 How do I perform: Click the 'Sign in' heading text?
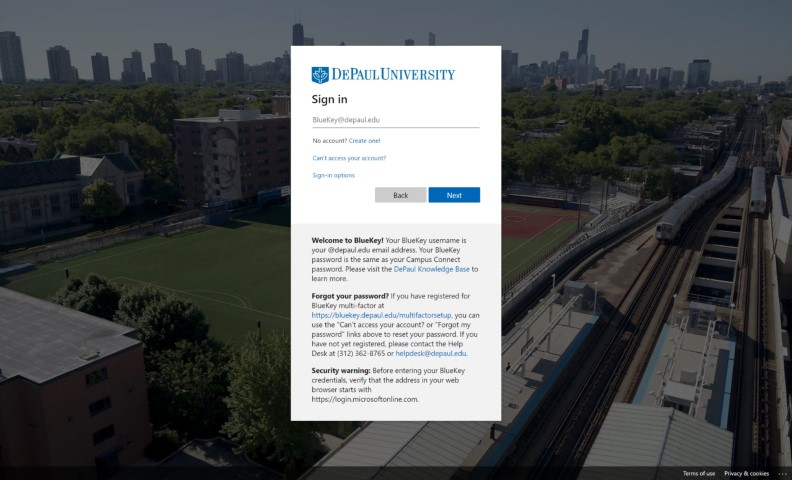tap(329, 99)
